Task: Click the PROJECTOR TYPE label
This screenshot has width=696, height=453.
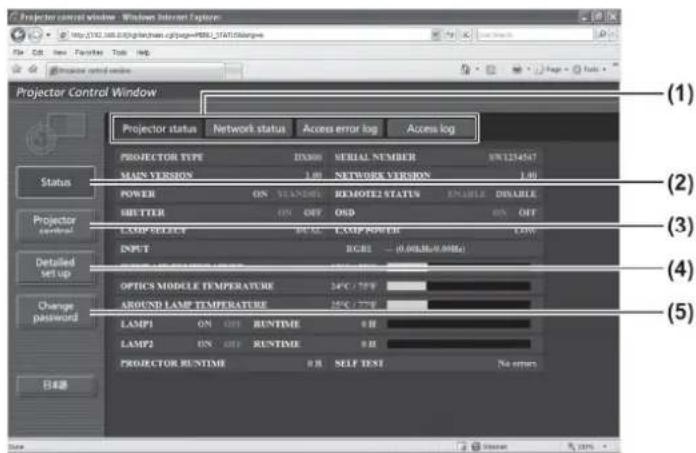Action: pyautogui.click(x=162, y=157)
